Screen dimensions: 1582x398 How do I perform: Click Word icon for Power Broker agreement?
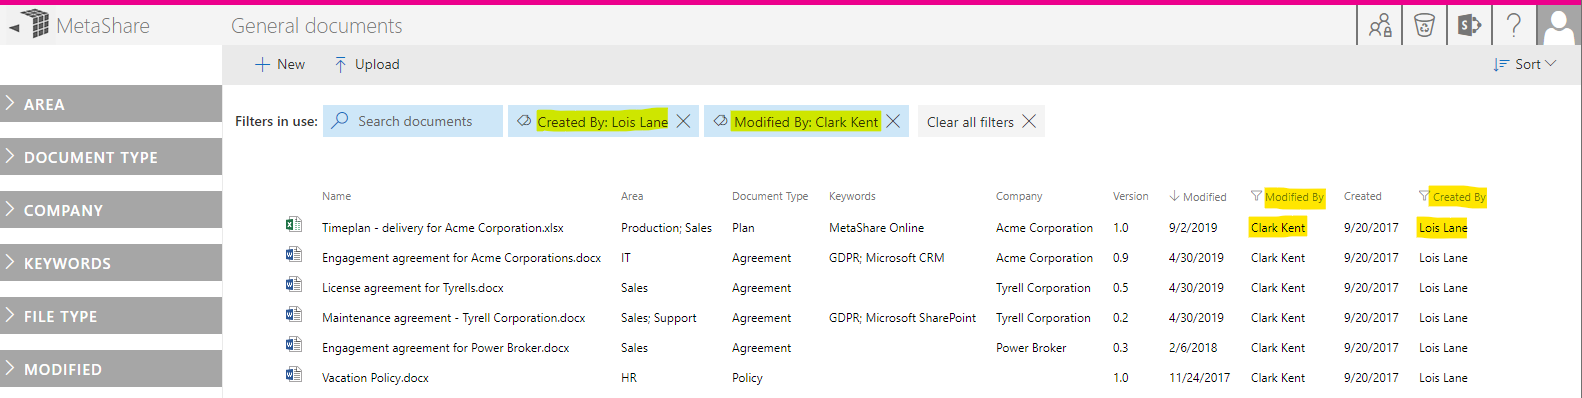[x=293, y=345]
